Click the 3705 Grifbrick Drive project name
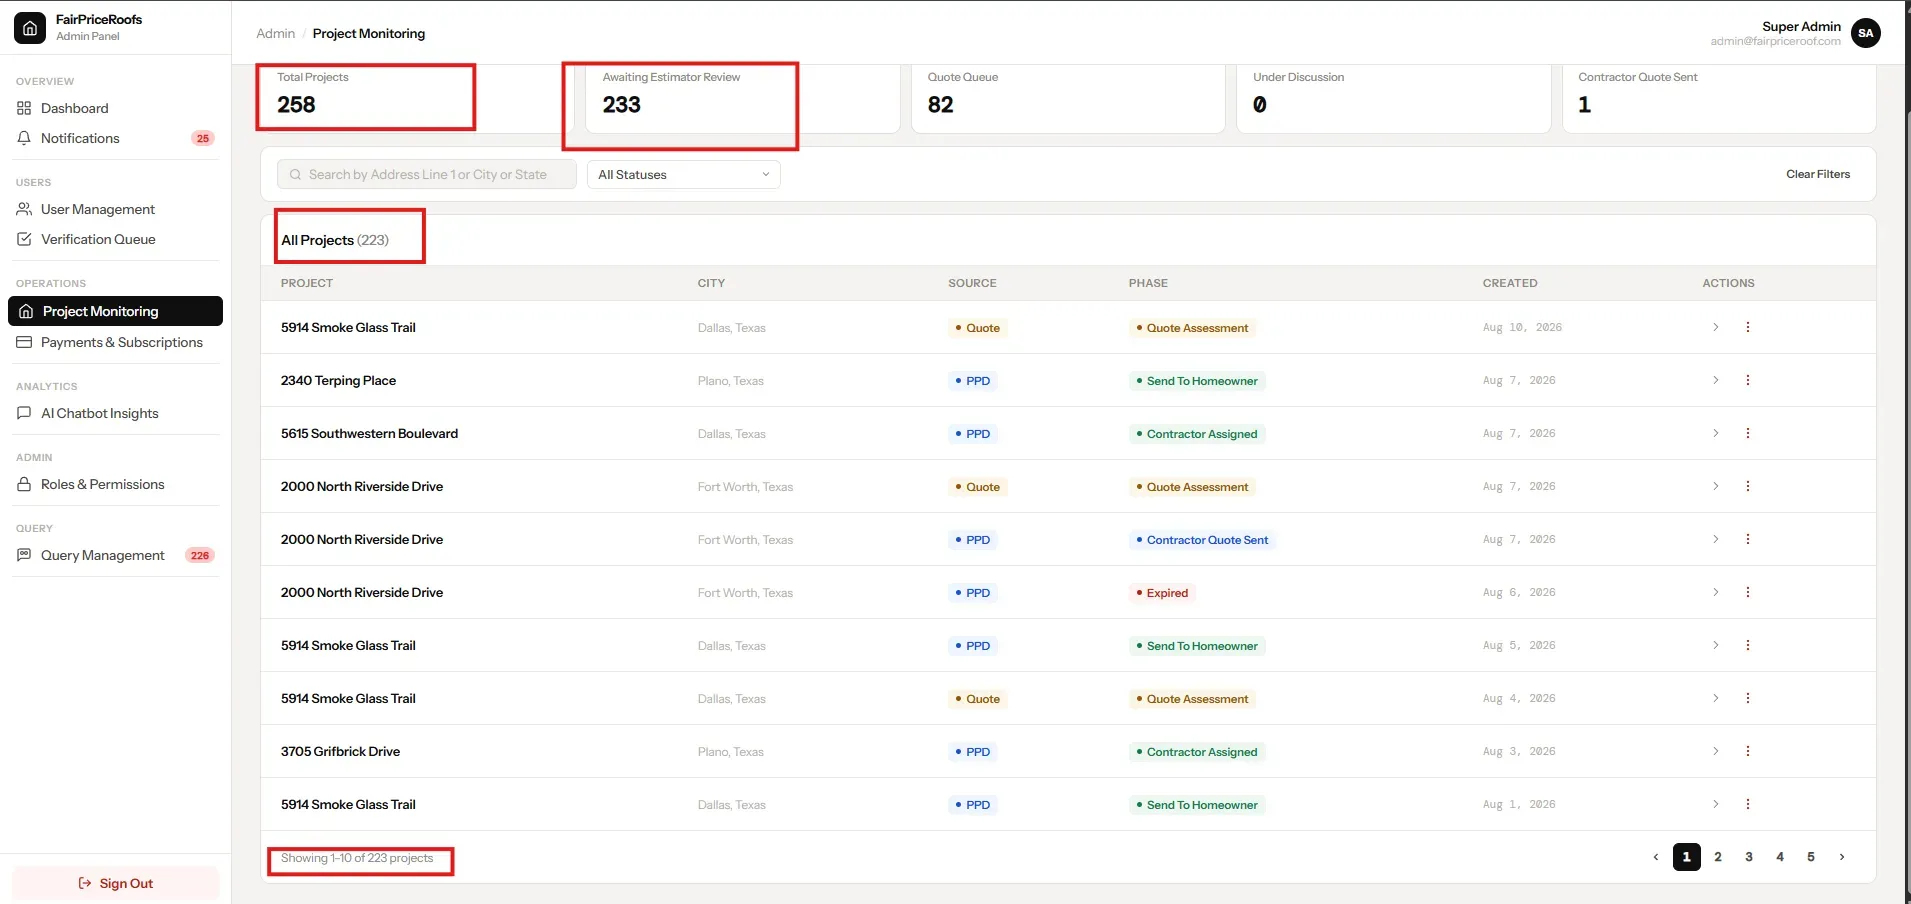1911x904 pixels. click(340, 751)
